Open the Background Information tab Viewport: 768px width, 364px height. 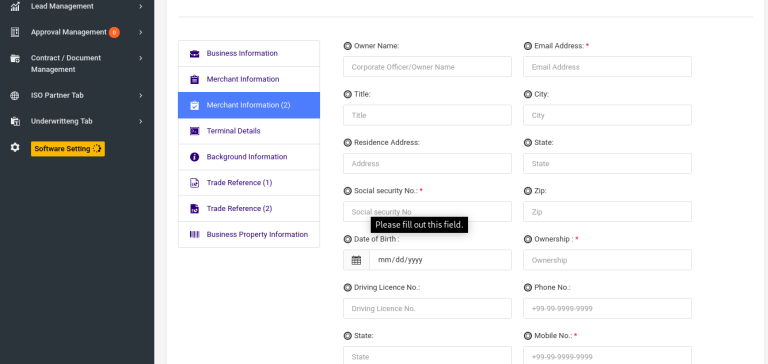tap(249, 157)
